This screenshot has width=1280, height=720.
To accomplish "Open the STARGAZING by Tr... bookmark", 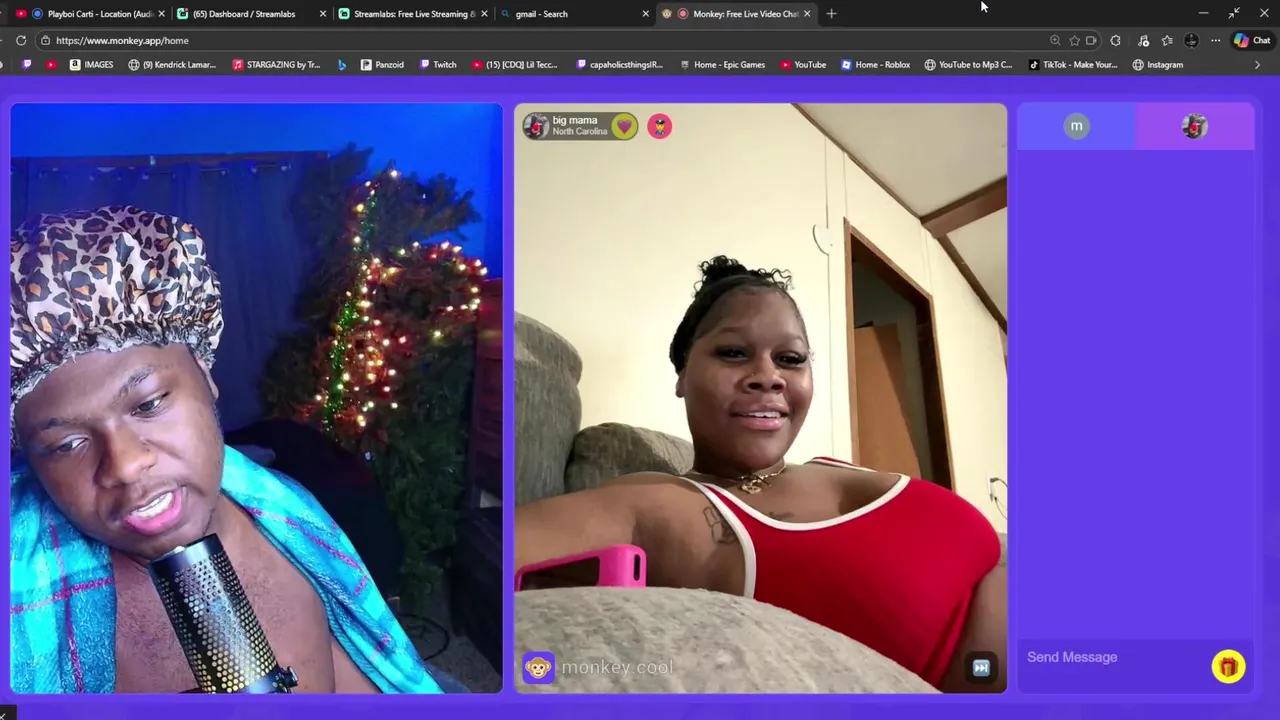I will coord(276,65).
